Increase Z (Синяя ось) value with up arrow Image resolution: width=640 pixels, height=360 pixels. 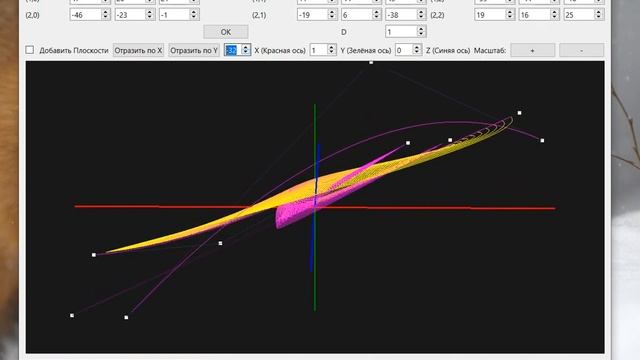pos(416,47)
